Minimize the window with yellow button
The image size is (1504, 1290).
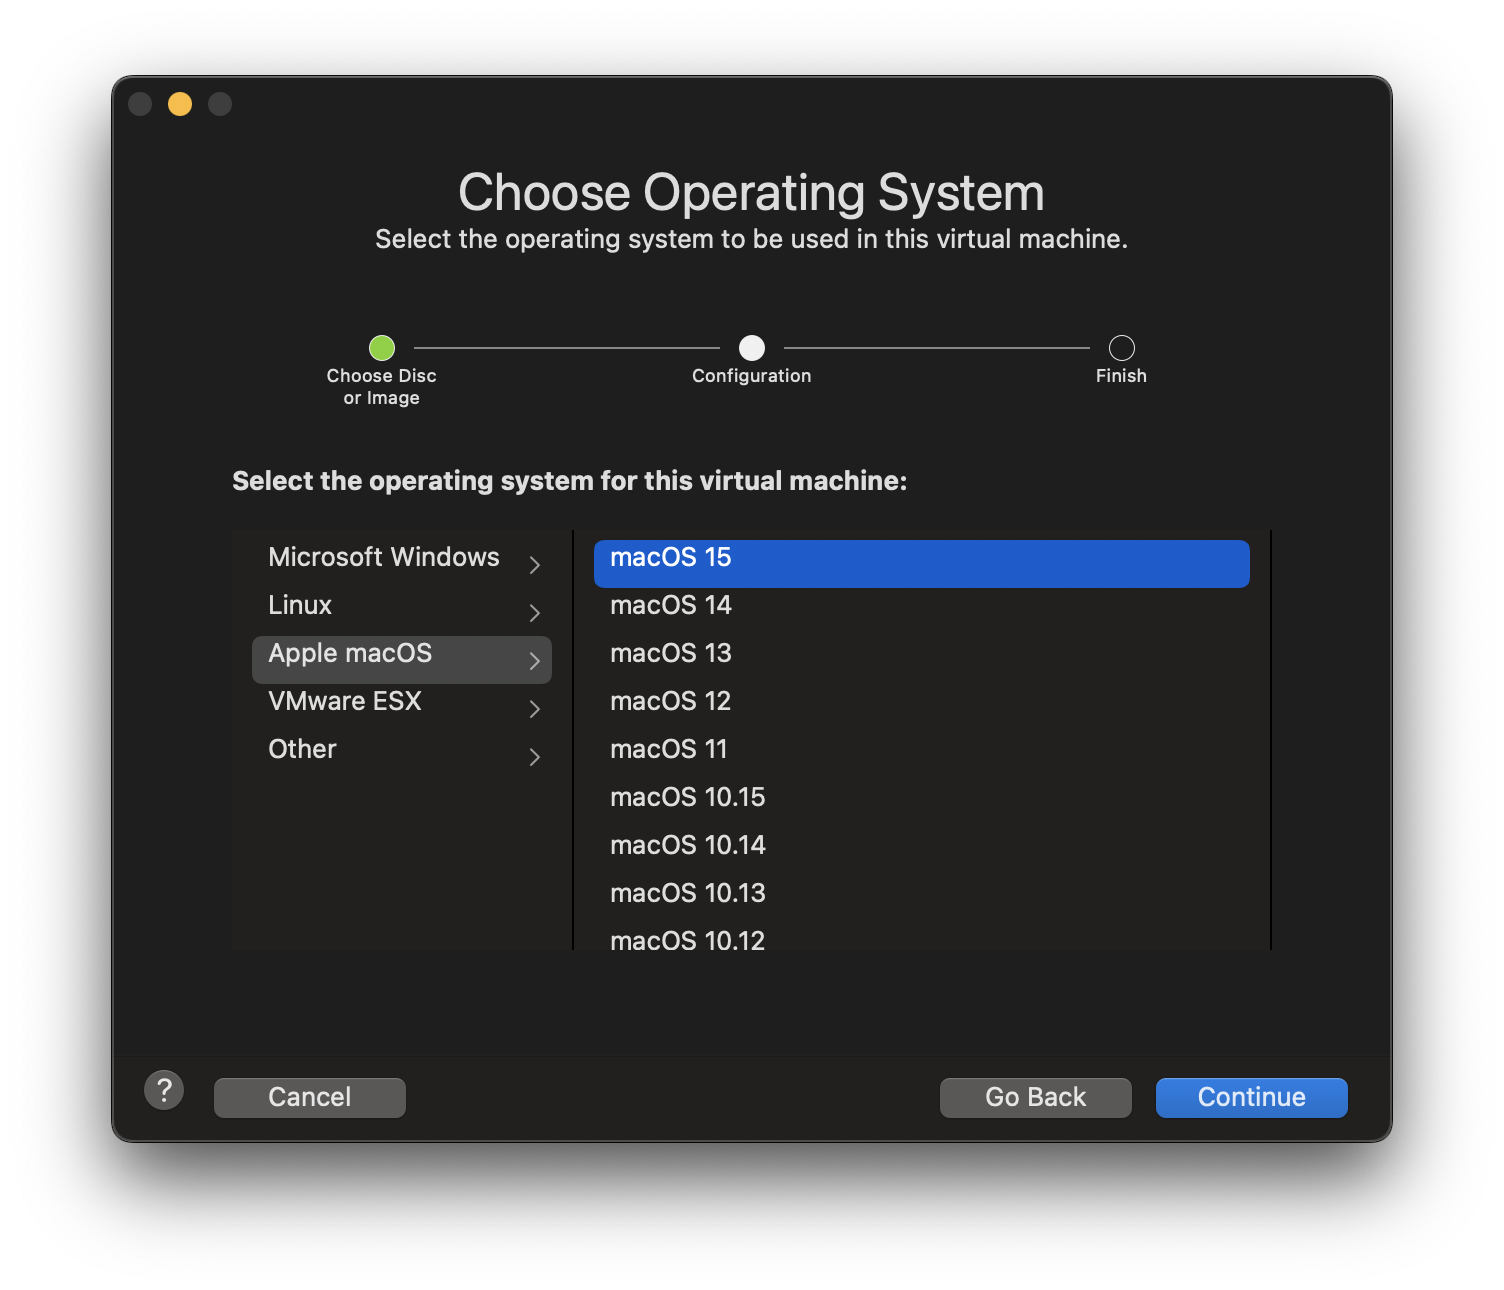[180, 104]
